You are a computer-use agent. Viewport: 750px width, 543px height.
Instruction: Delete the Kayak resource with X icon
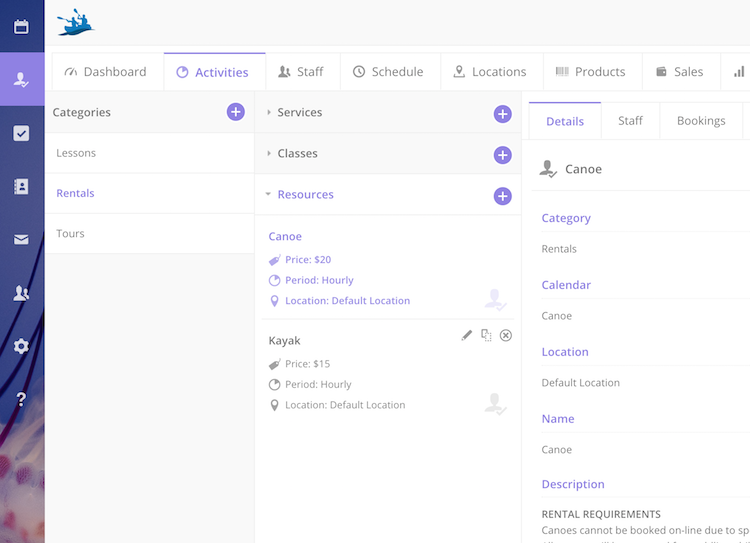tap(506, 335)
